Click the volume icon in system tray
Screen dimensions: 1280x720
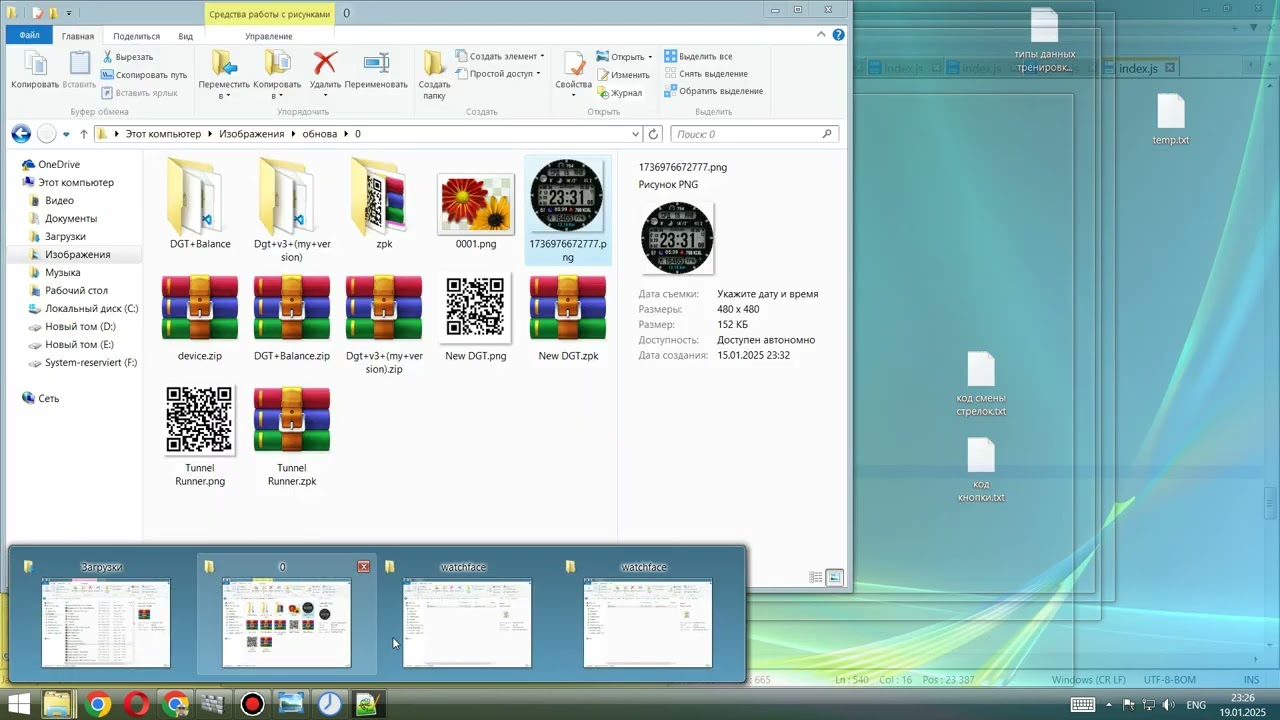click(1169, 705)
